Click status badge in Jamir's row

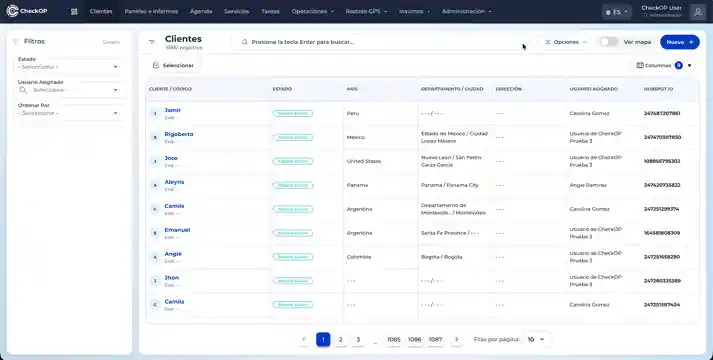[293, 114]
